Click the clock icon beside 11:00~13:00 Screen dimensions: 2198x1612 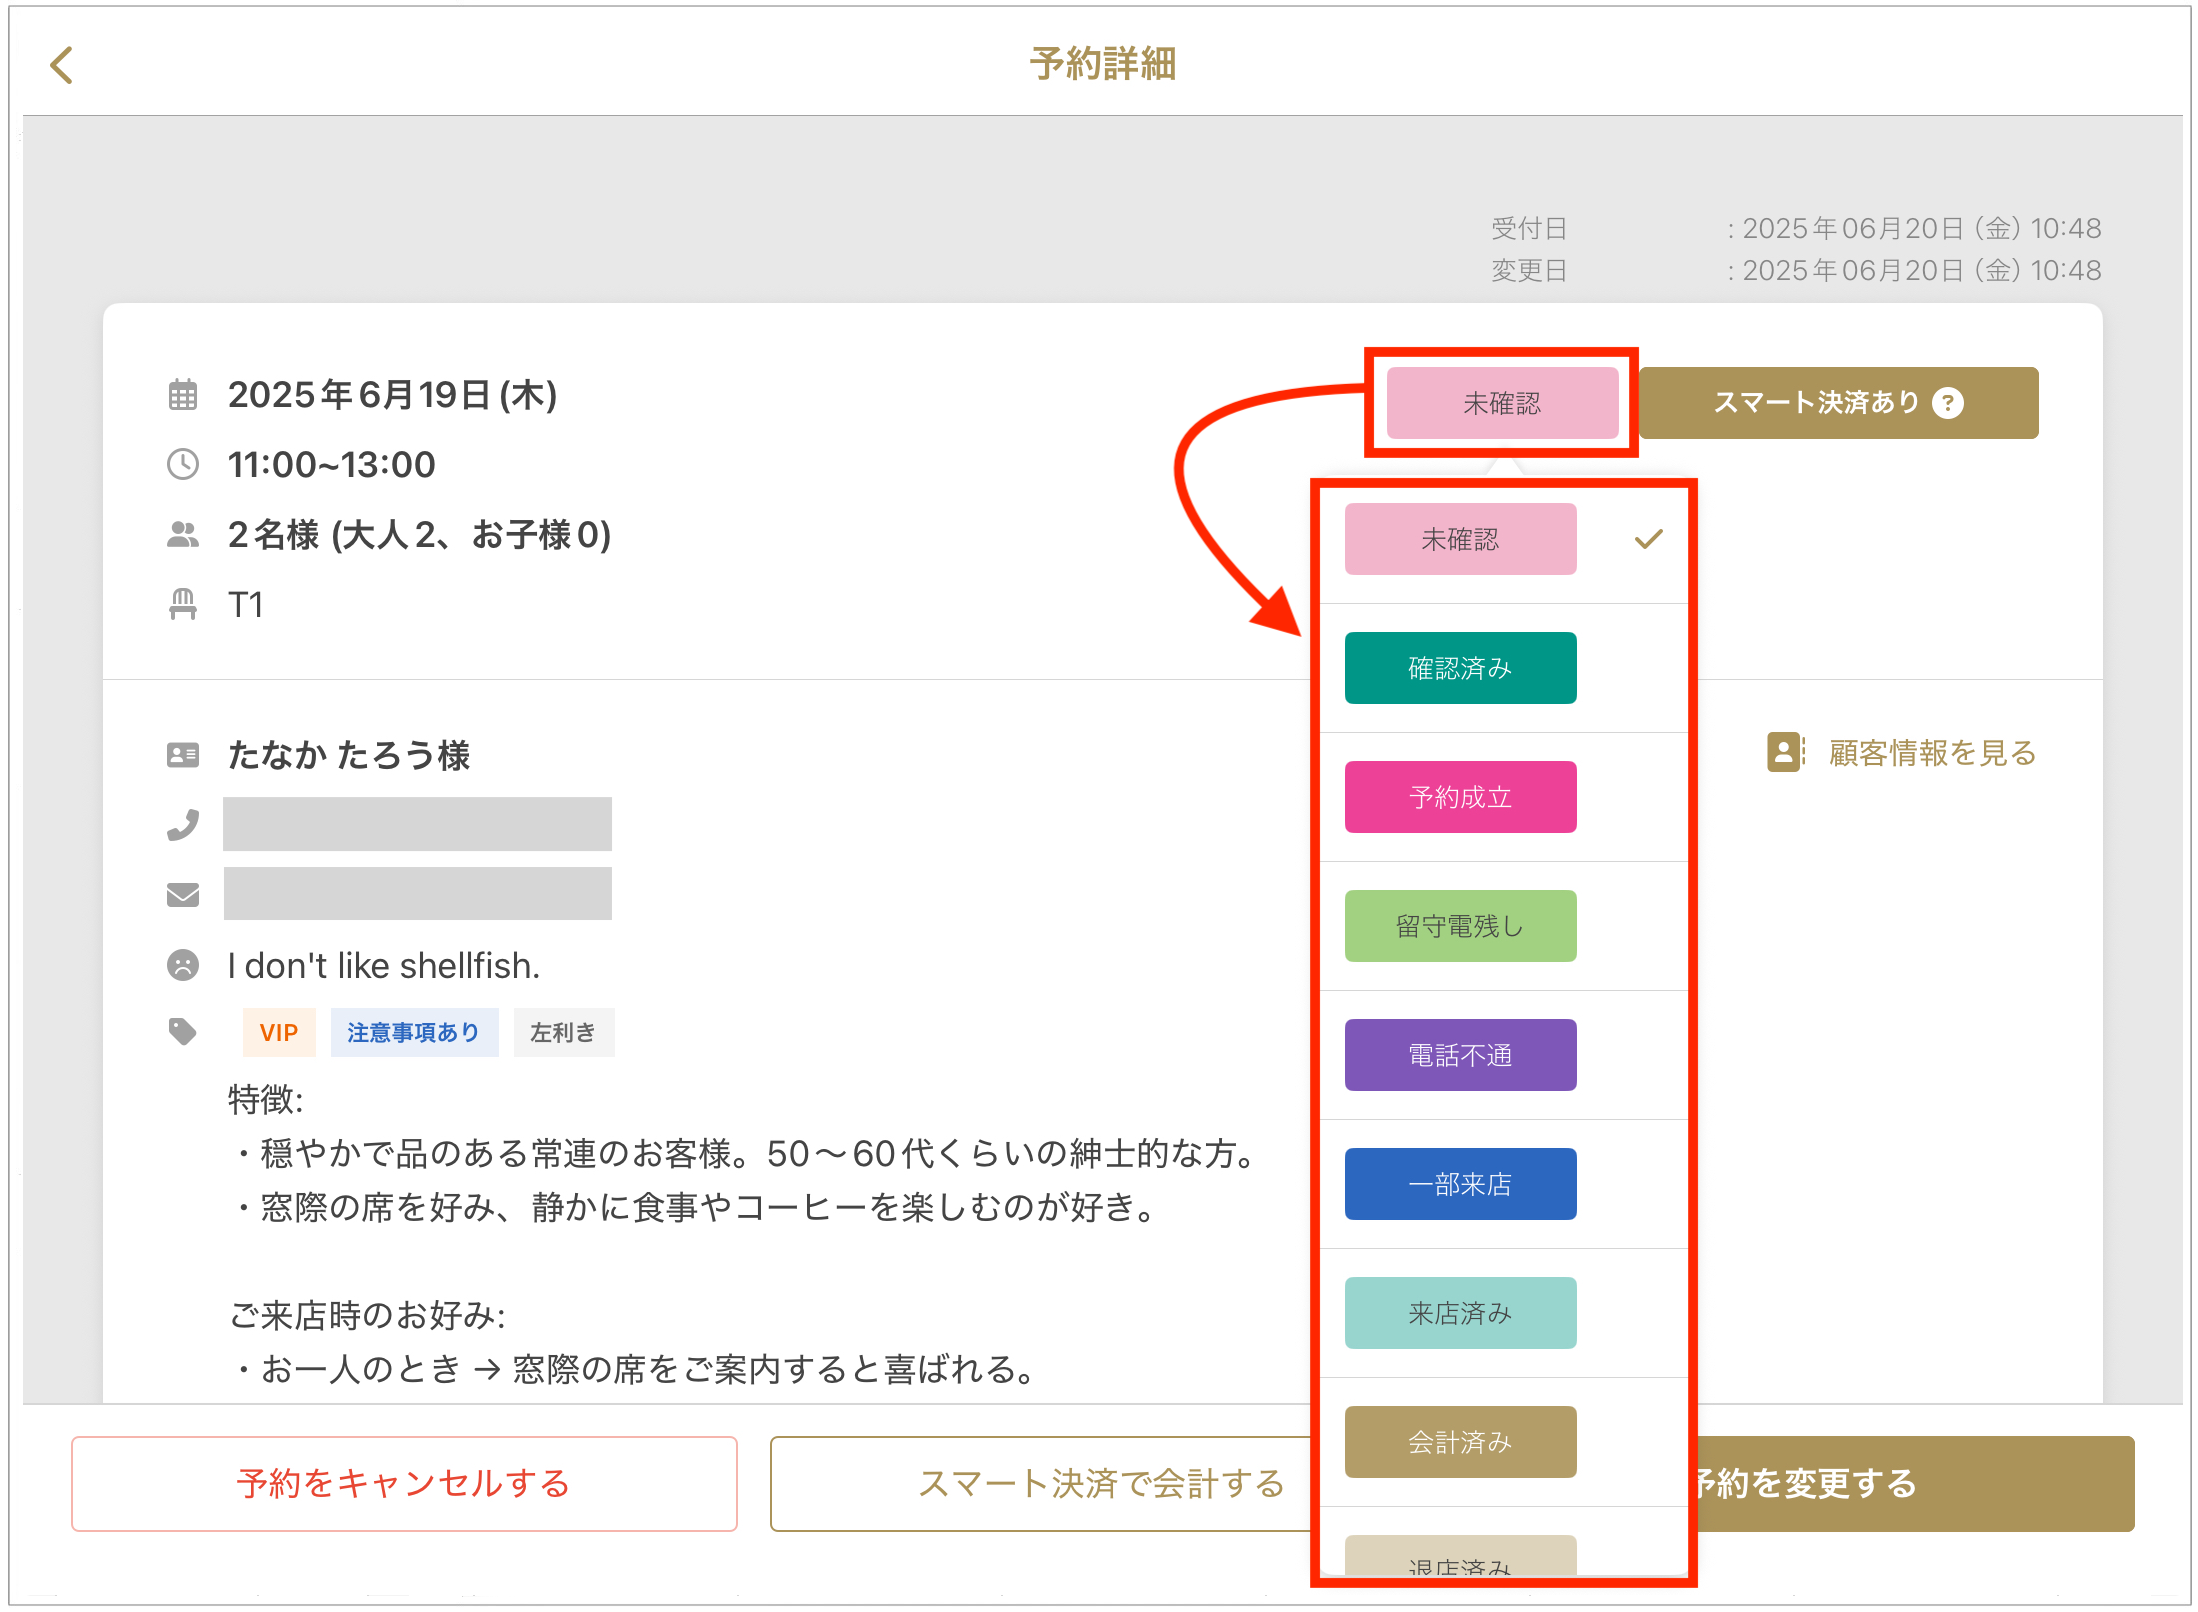[x=183, y=464]
